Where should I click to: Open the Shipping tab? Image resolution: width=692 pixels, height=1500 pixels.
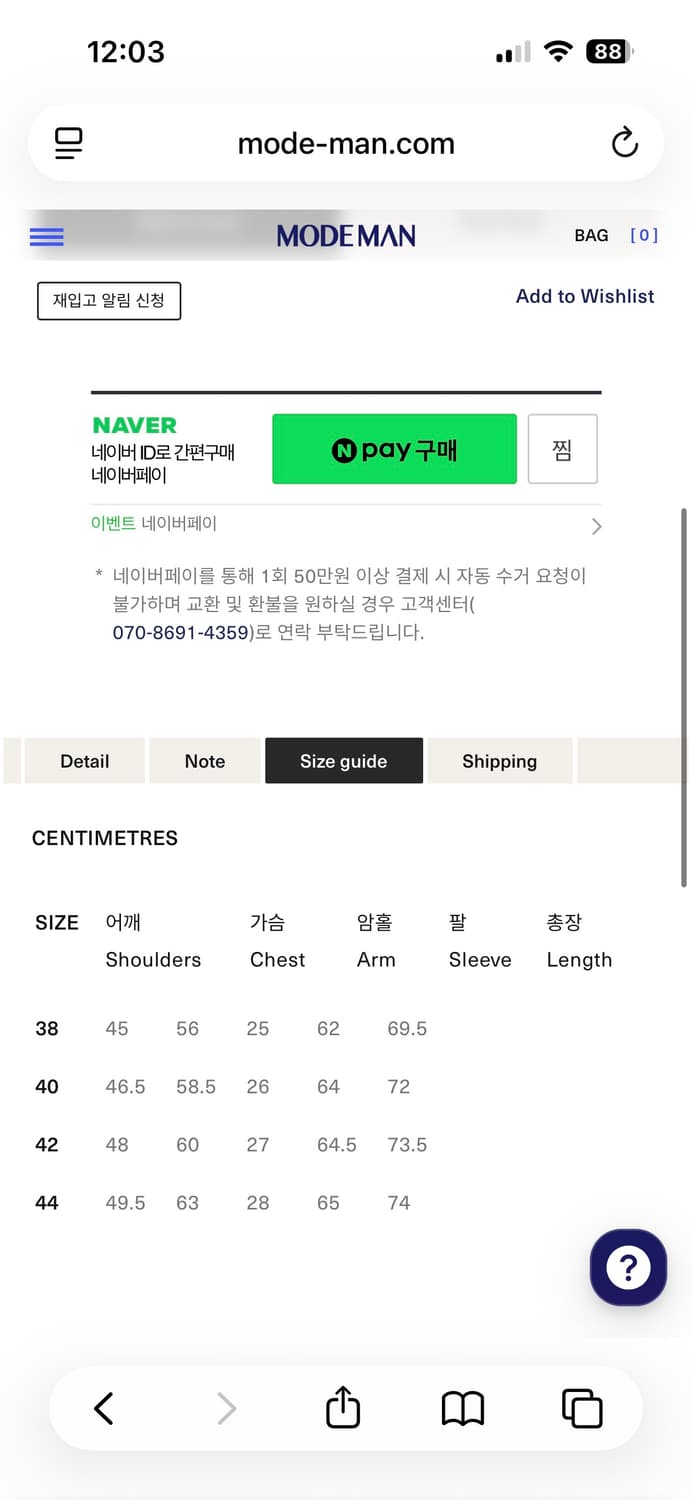499,761
